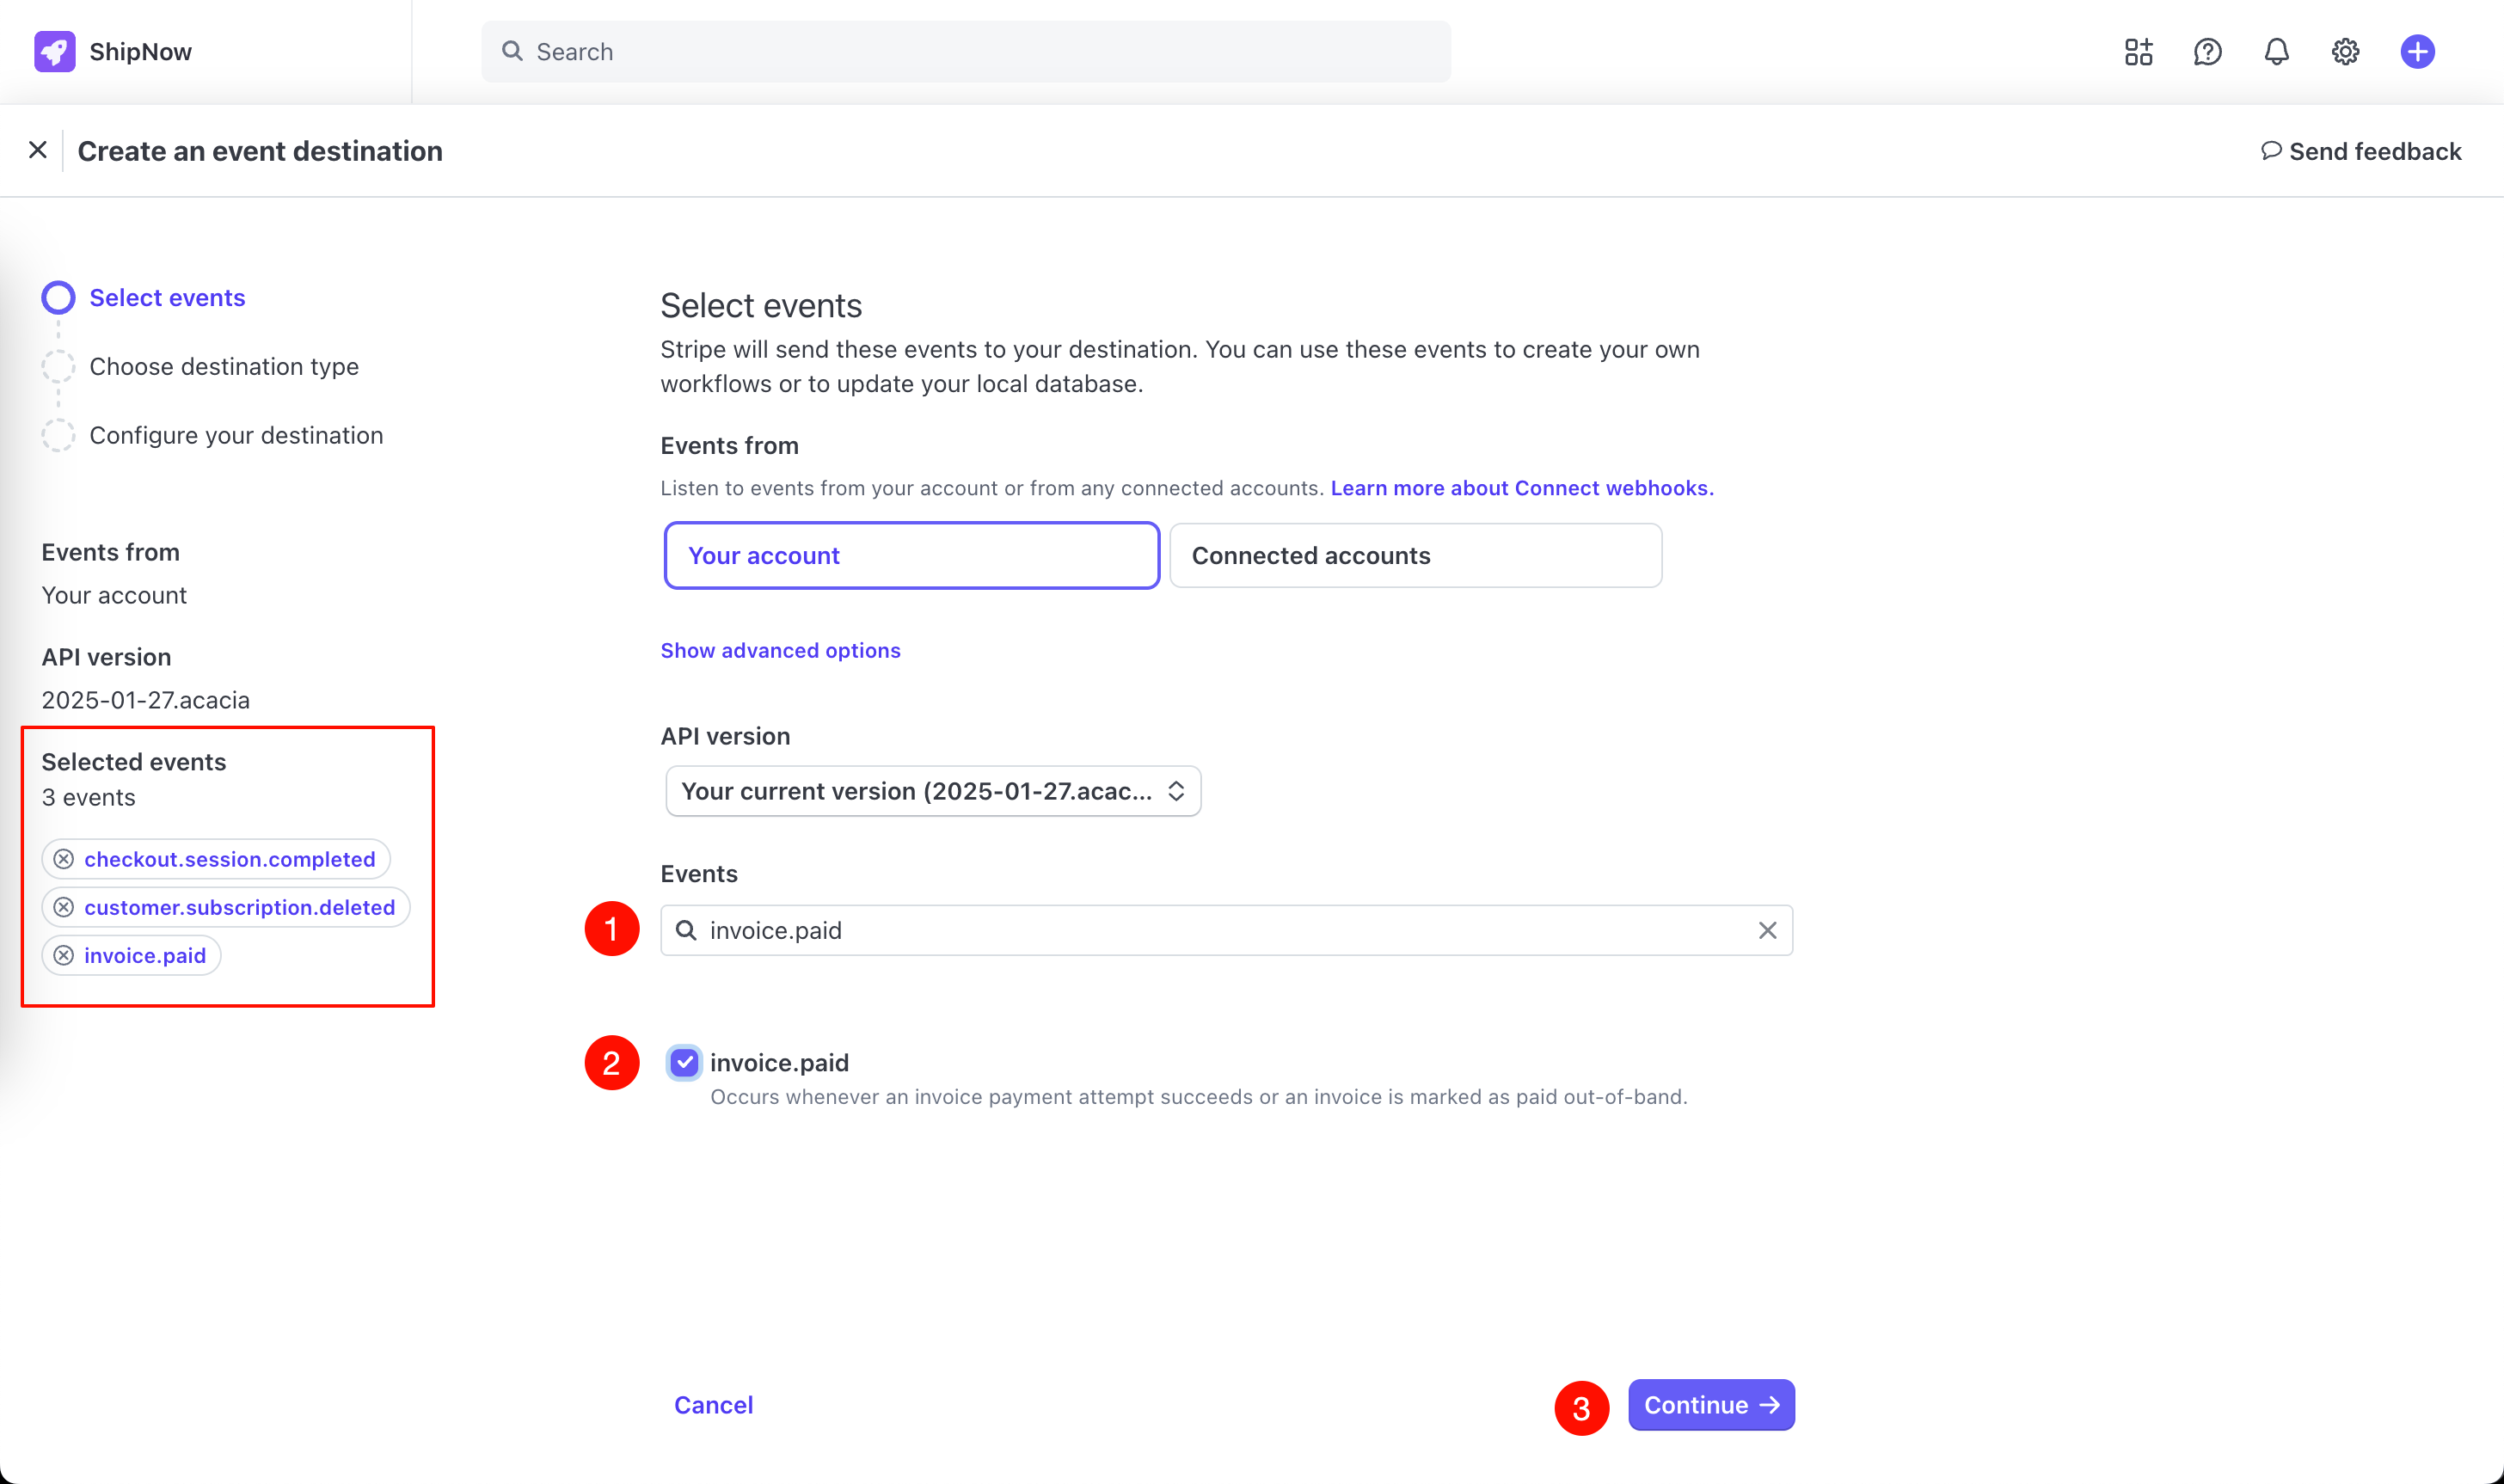
Task: Click the purple plus create button
Action: pyautogui.click(x=2417, y=51)
